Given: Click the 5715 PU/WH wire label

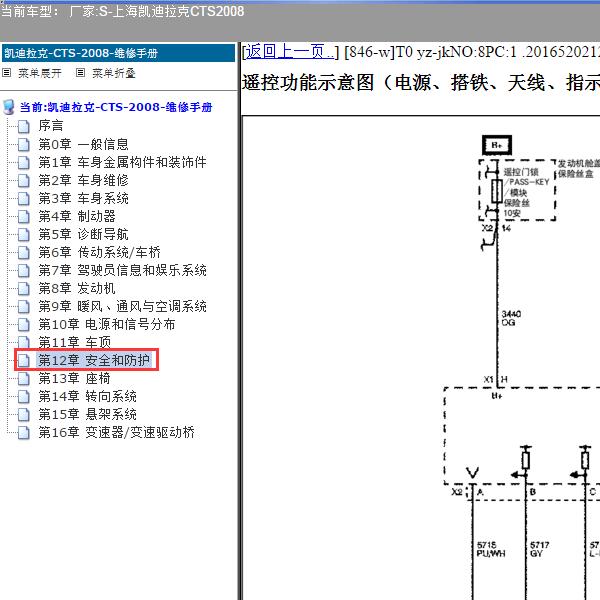Looking at the screenshot, I should pyautogui.click(x=491, y=549).
